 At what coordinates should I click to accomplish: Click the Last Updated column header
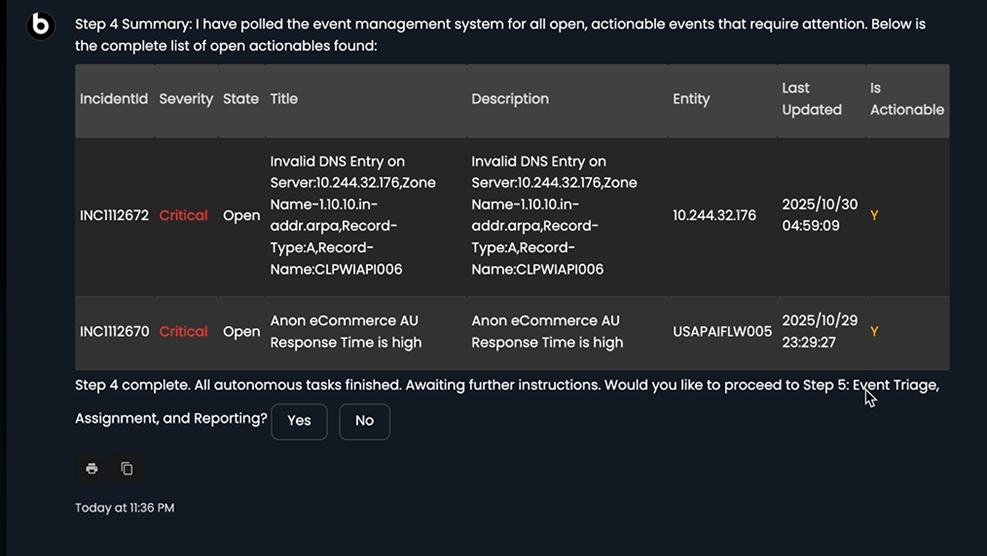812,99
